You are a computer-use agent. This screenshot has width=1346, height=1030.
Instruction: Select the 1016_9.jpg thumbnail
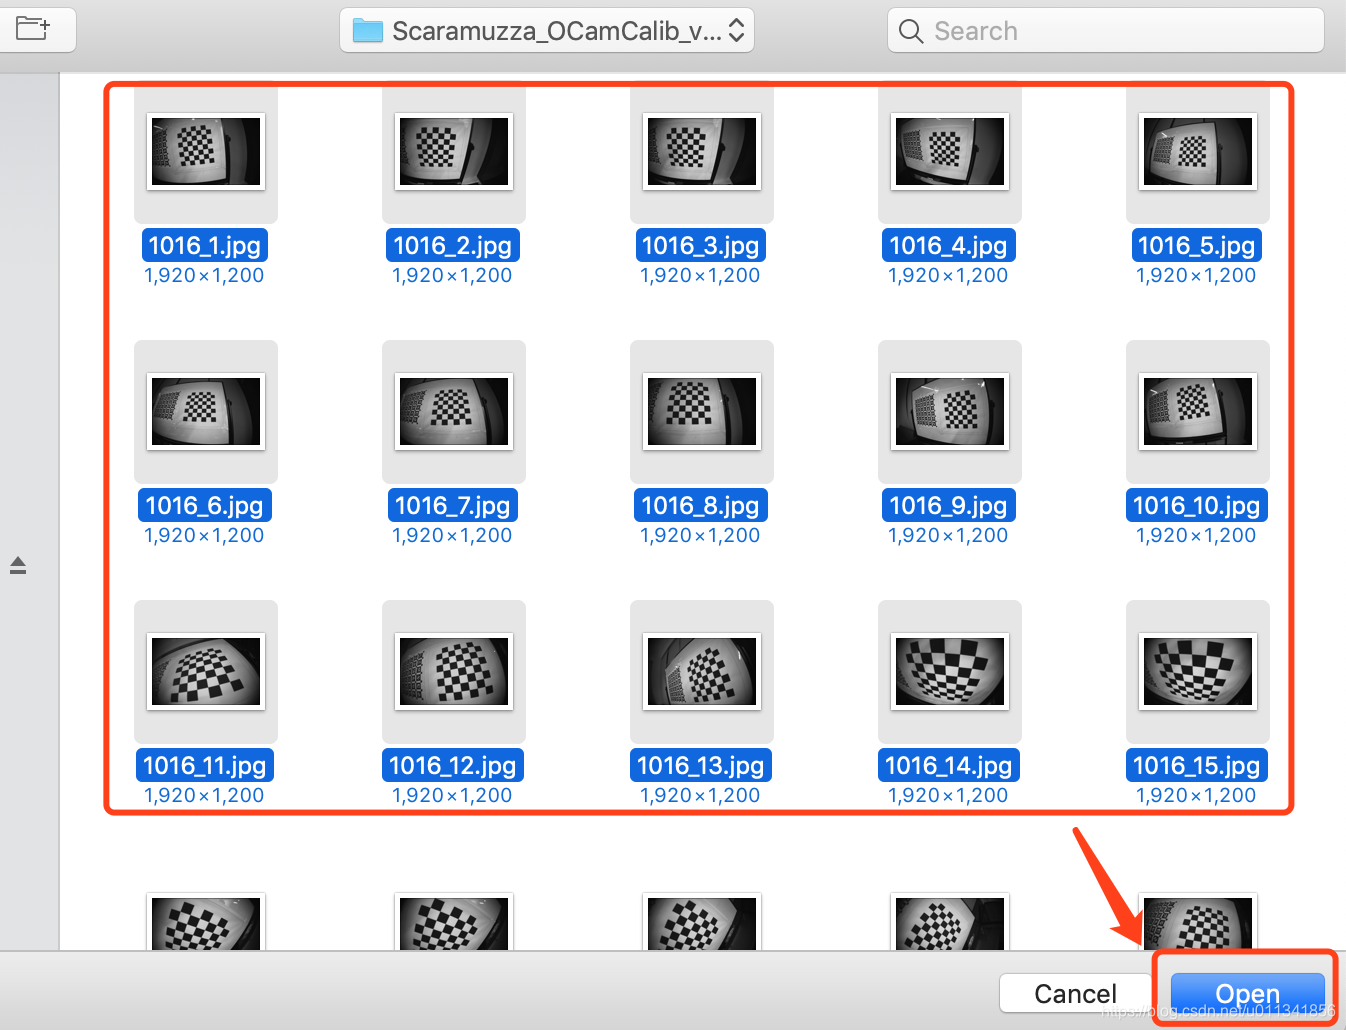tap(950, 411)
